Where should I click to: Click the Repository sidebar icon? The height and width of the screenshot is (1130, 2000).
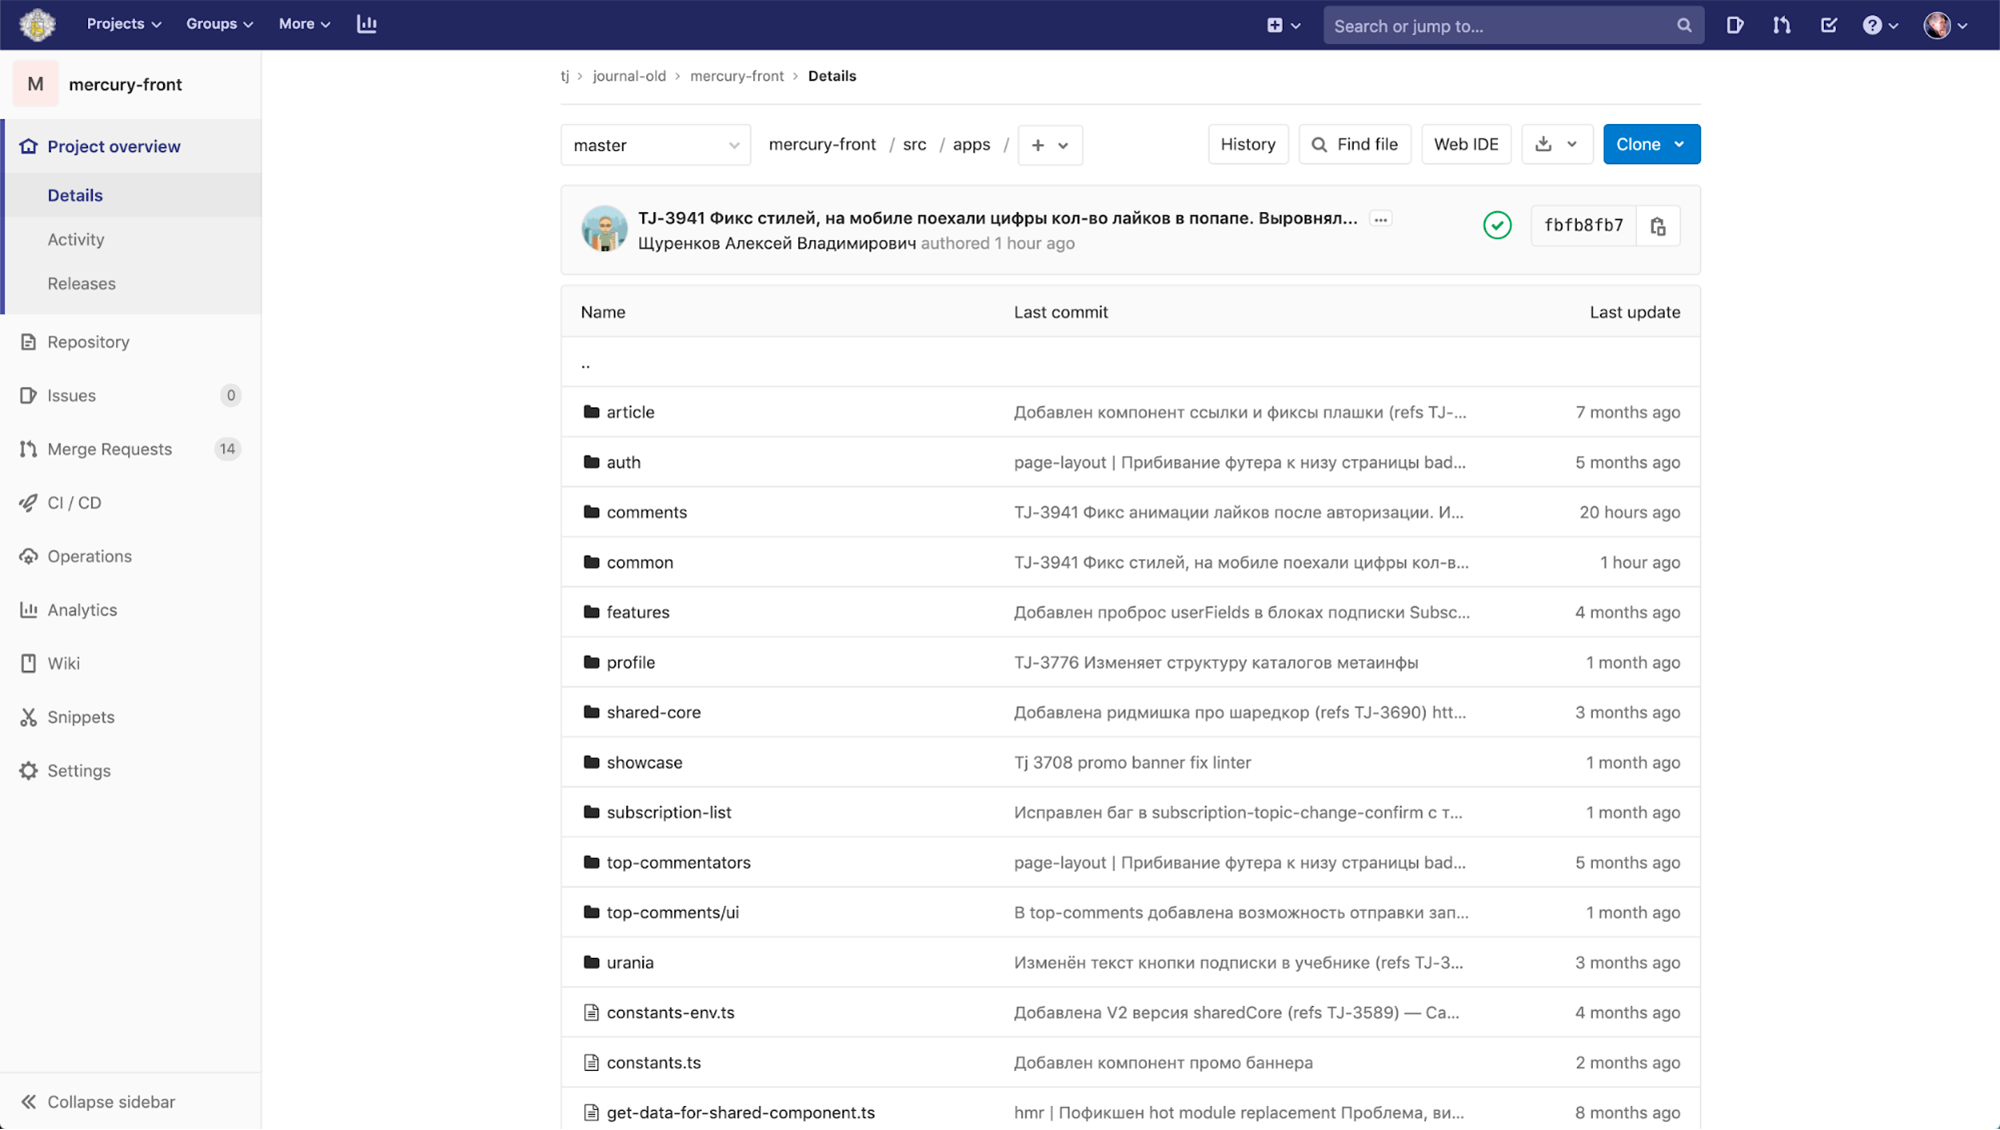pyautogui.click(x=30, y=342)
